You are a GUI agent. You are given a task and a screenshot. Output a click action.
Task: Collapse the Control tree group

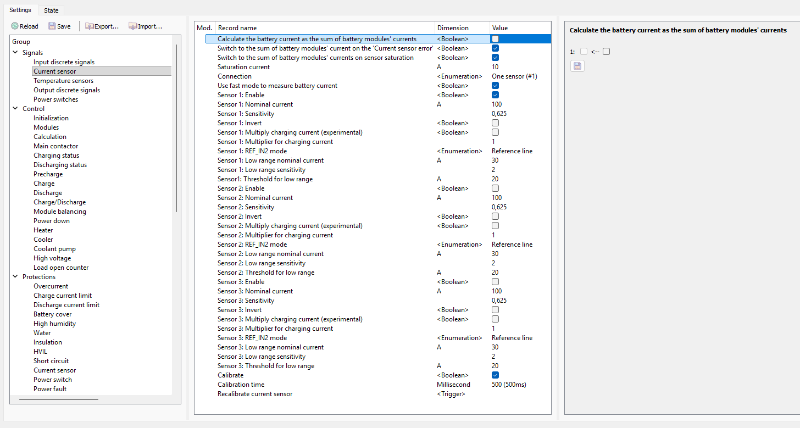[15, 109]
